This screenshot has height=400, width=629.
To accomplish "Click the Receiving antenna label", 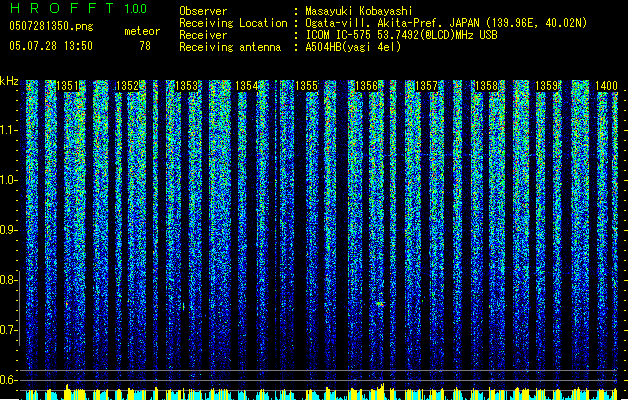I will (x=230, y=47).
